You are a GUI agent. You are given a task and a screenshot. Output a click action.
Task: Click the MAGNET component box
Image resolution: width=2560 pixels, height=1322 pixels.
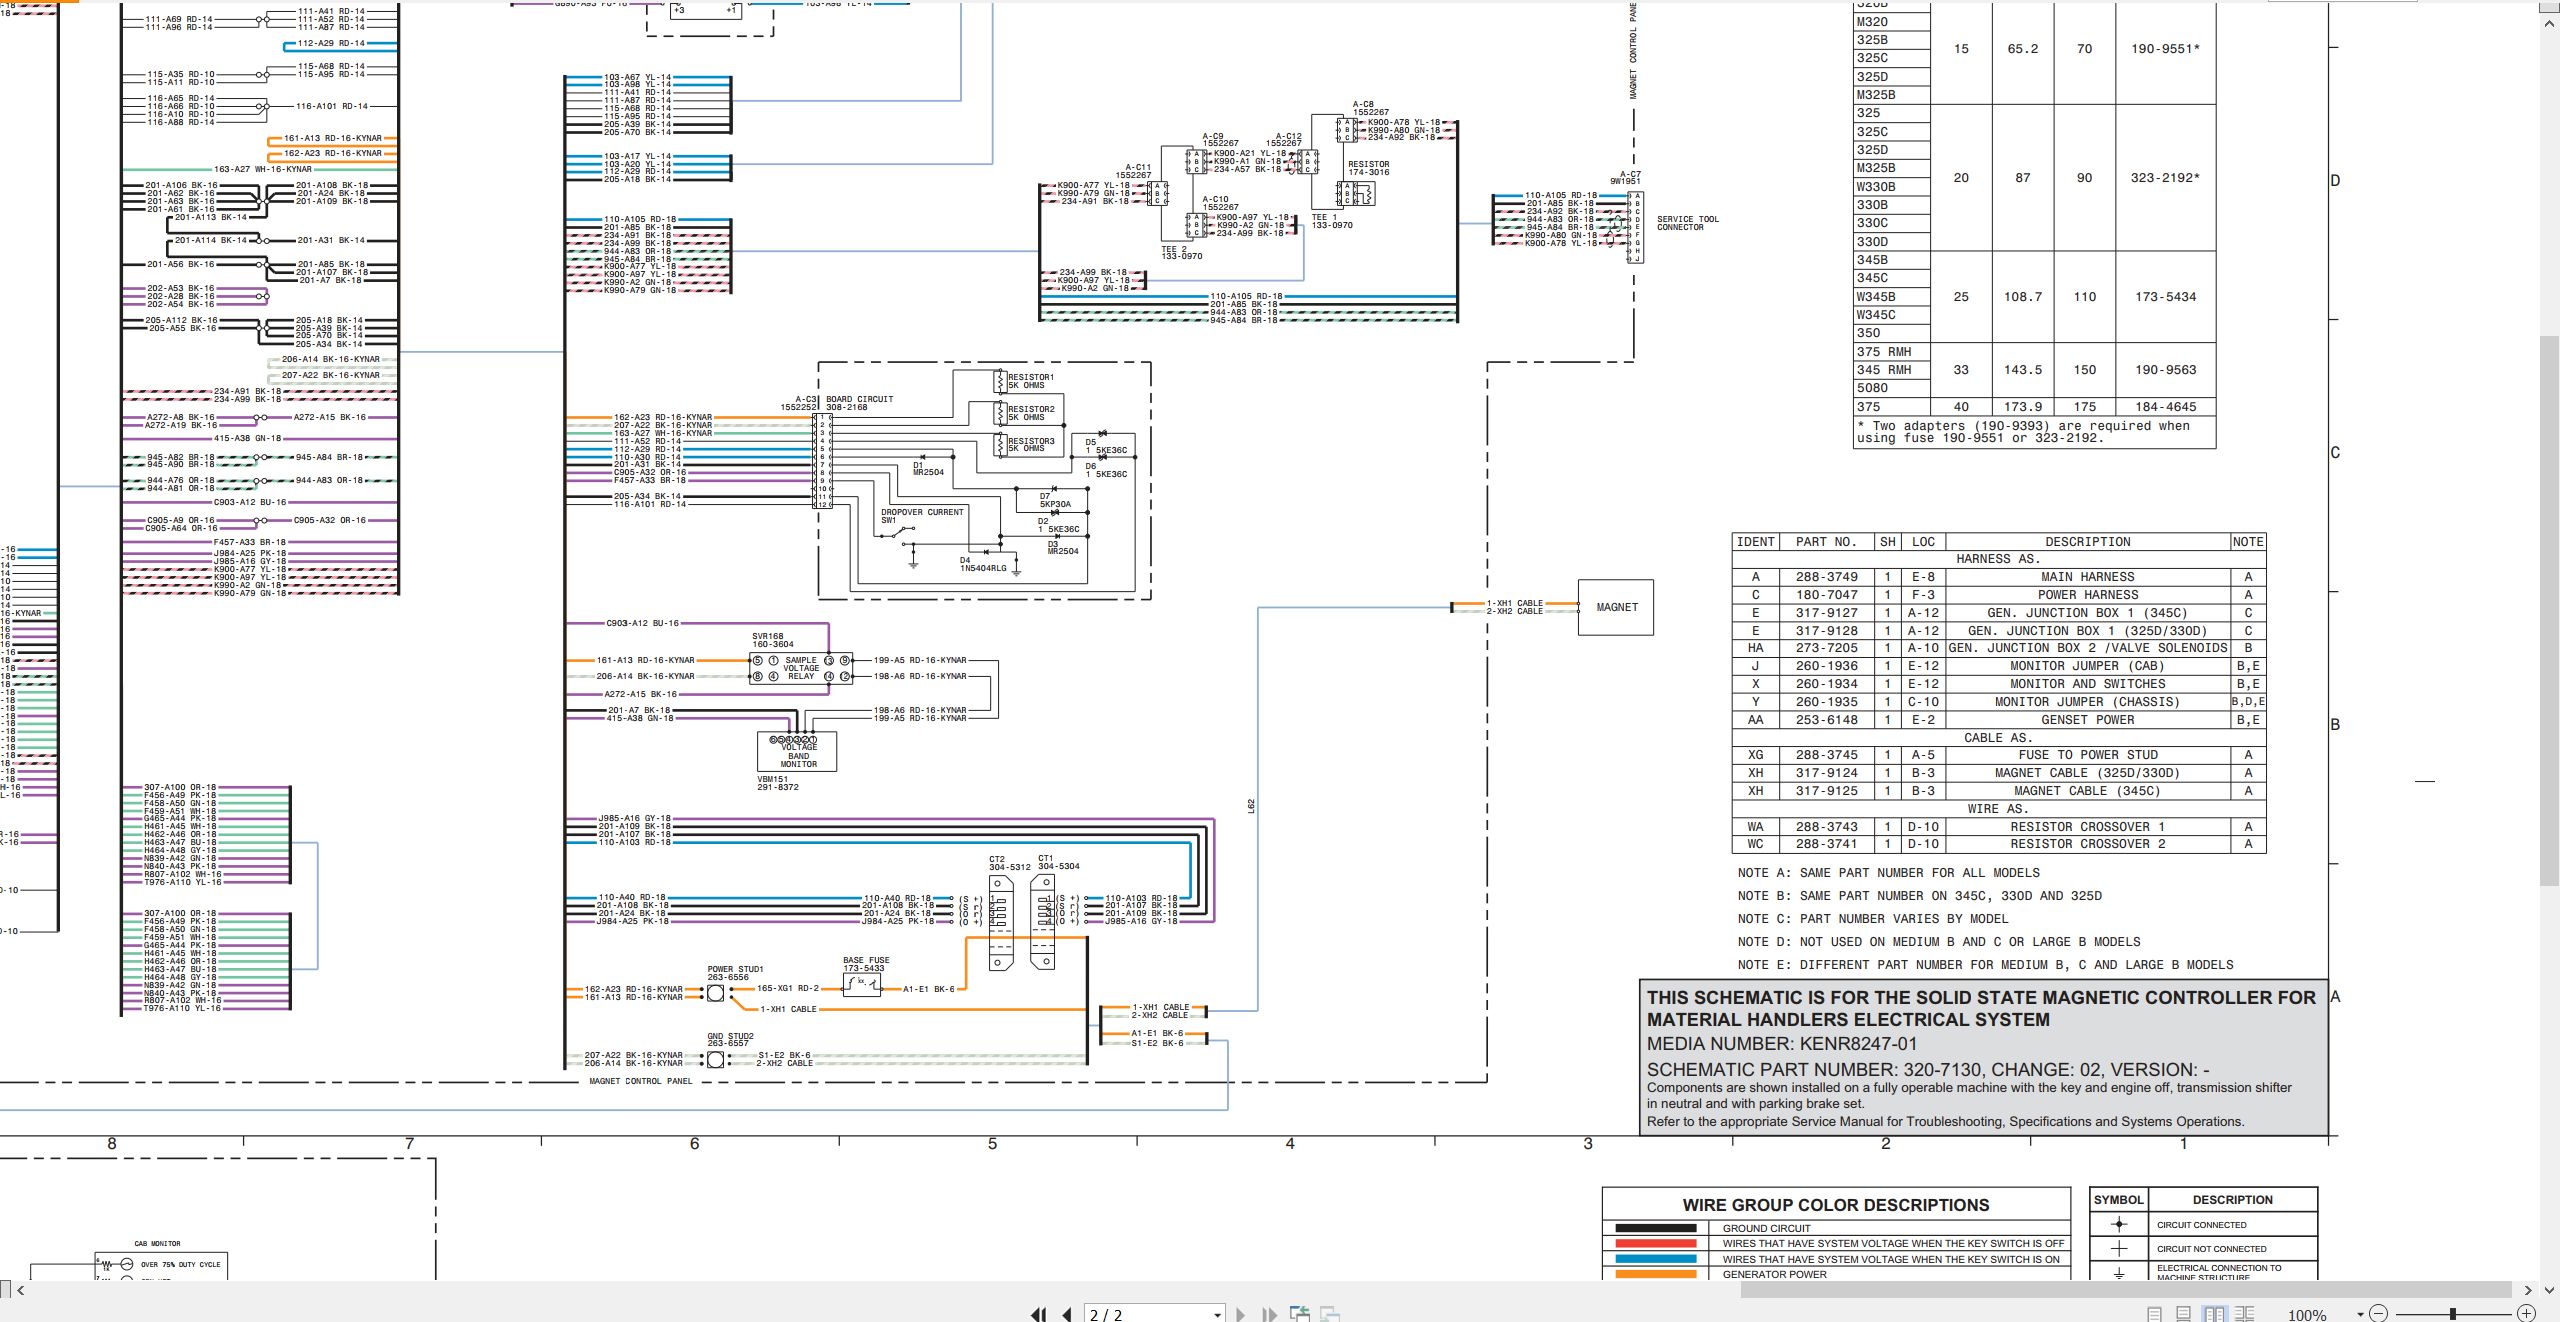pos(1616,607)
